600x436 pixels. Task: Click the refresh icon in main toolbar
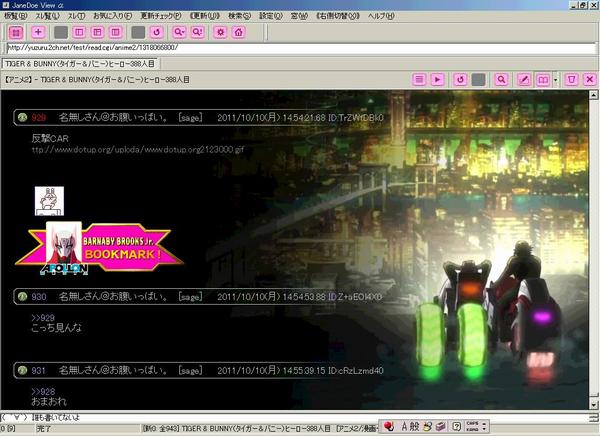(x=157, y=33)
